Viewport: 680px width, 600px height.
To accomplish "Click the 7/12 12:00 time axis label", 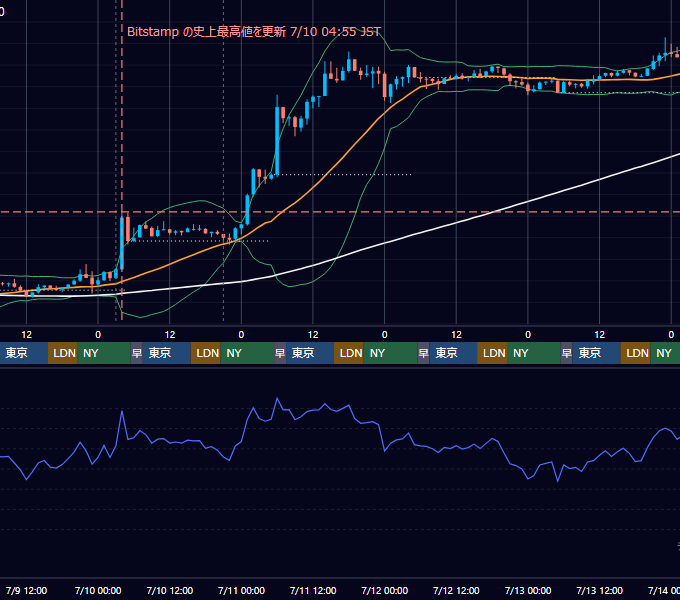I will click(x=456, y=590).
